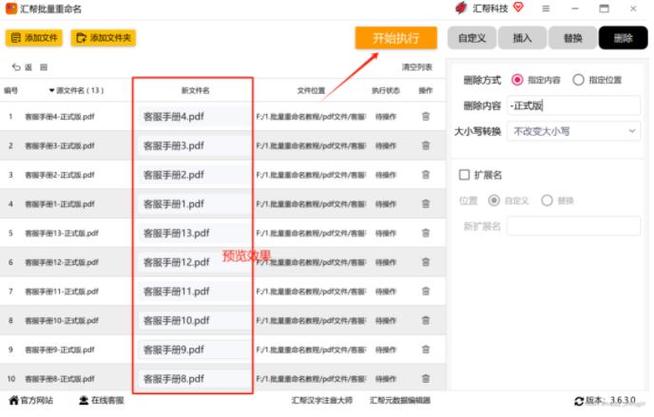
Task: Click new name cell 客服手册8.pdf
Action: [x=193, y=379]
